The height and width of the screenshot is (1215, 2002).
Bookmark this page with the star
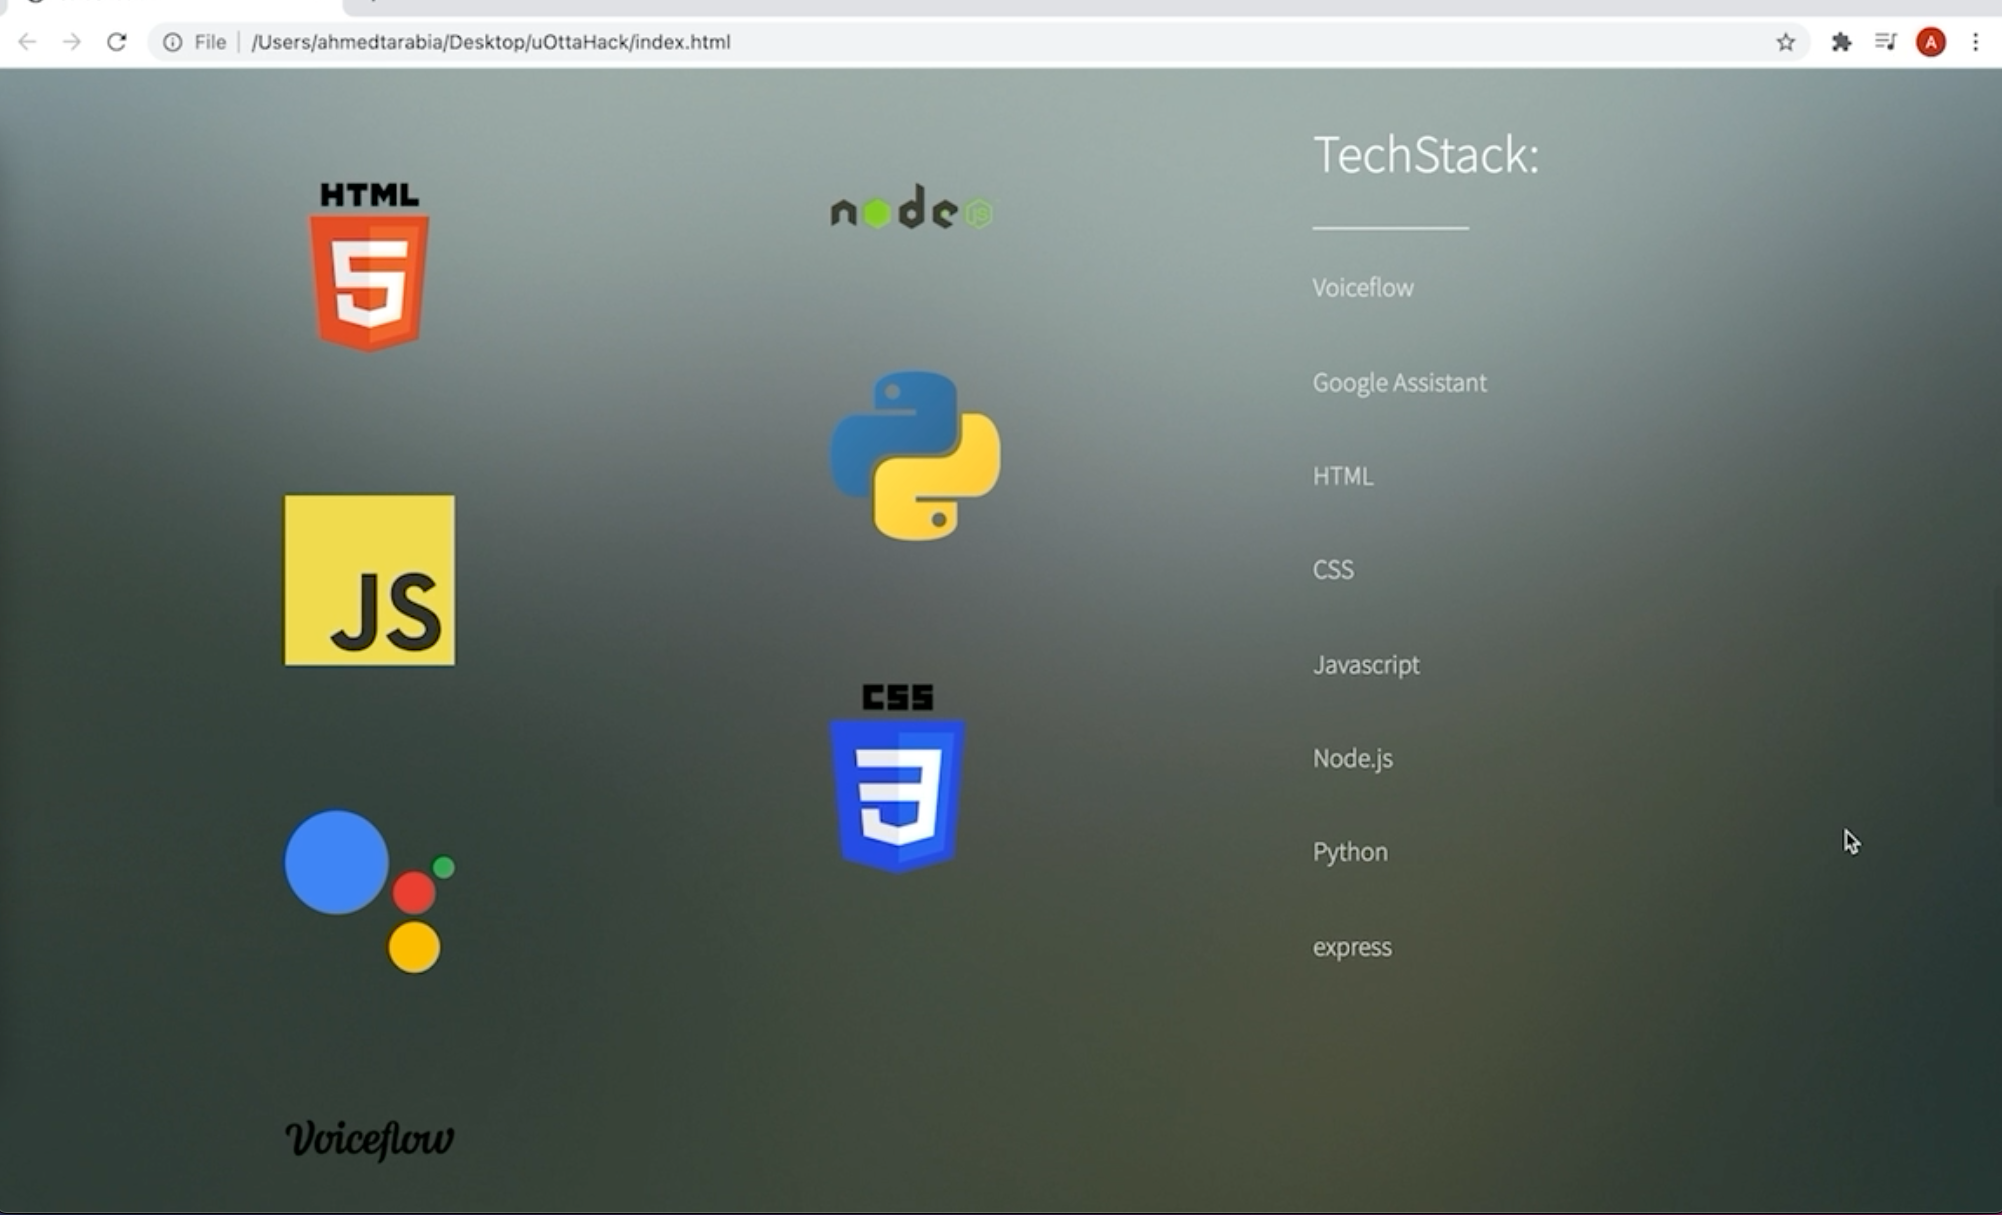coord(1785,42)
